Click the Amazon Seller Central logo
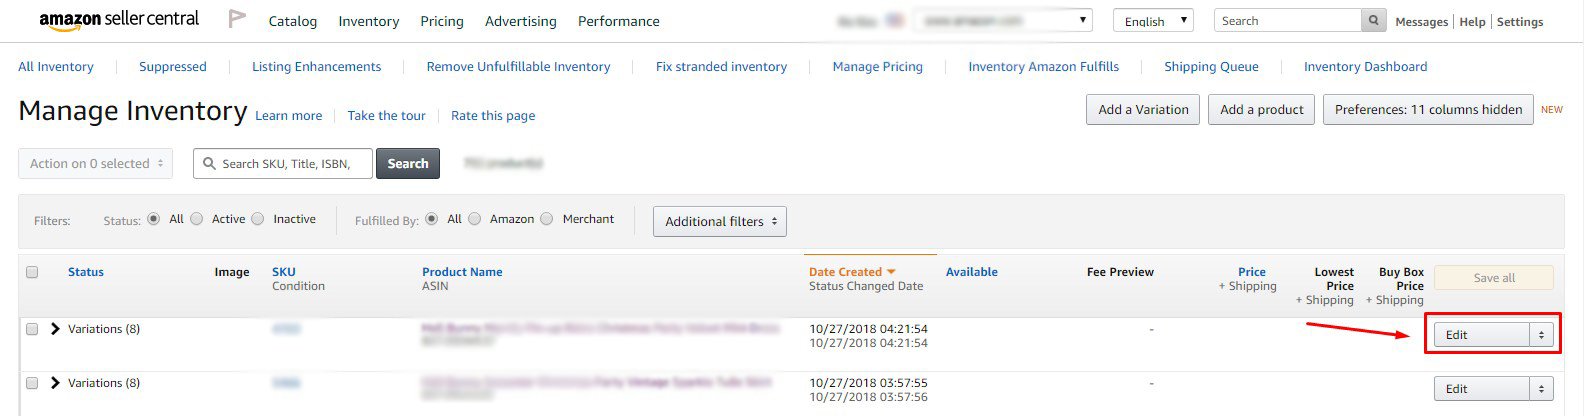 119,20
